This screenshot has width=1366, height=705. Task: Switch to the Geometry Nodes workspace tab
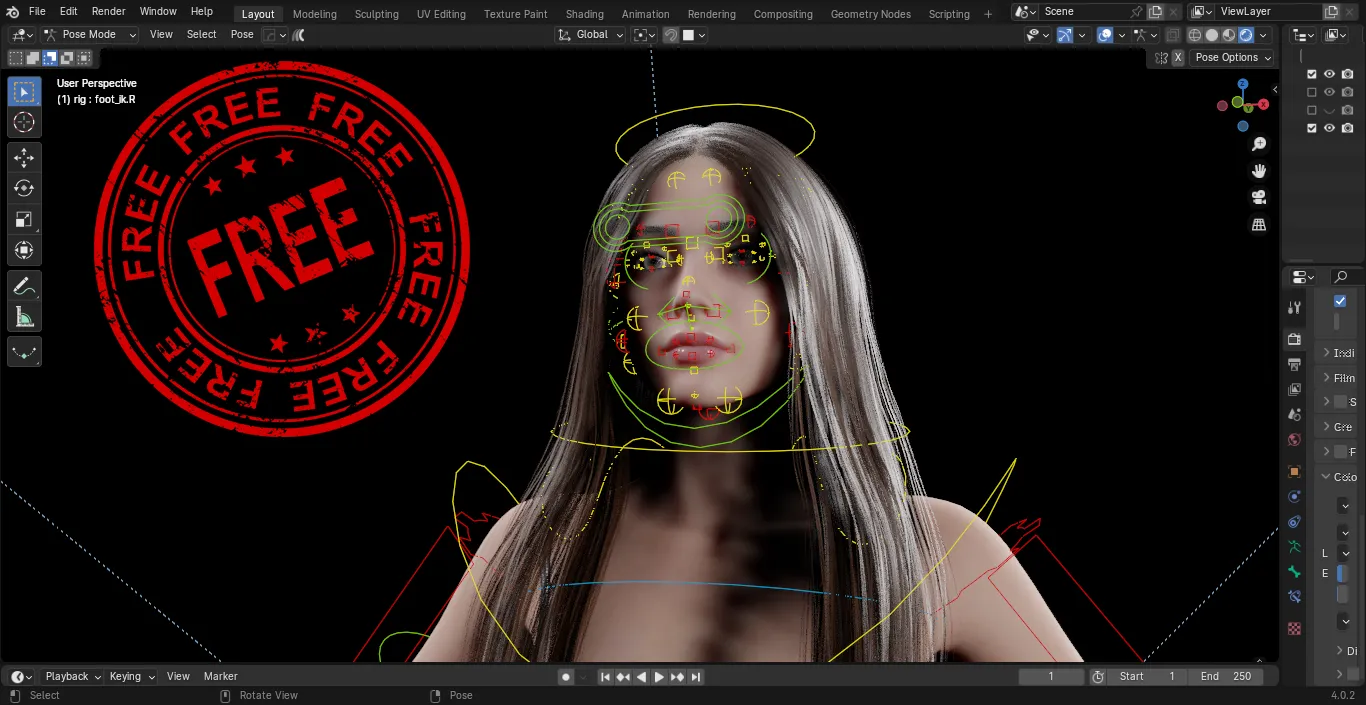click(870, 14)
